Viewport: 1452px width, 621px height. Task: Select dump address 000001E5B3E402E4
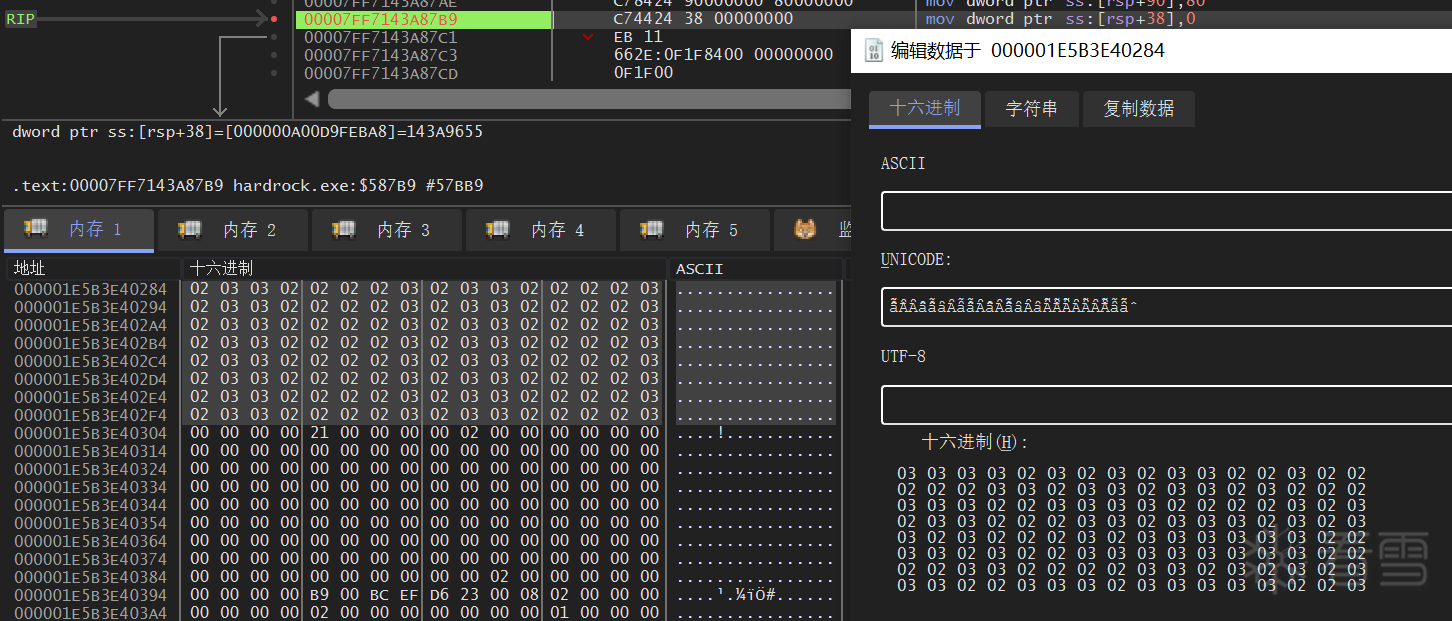[90, 397]
